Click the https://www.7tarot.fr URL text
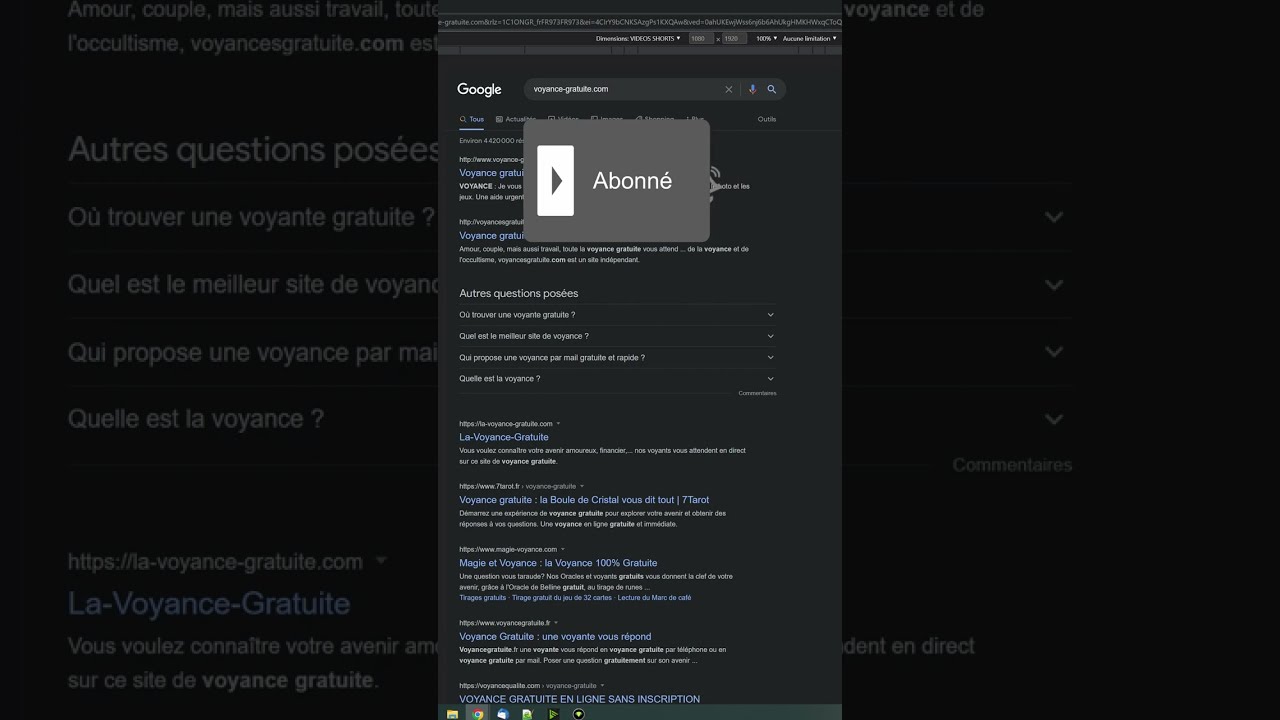The width and height of the screenshot is (1280, 720). pos(489,486)
